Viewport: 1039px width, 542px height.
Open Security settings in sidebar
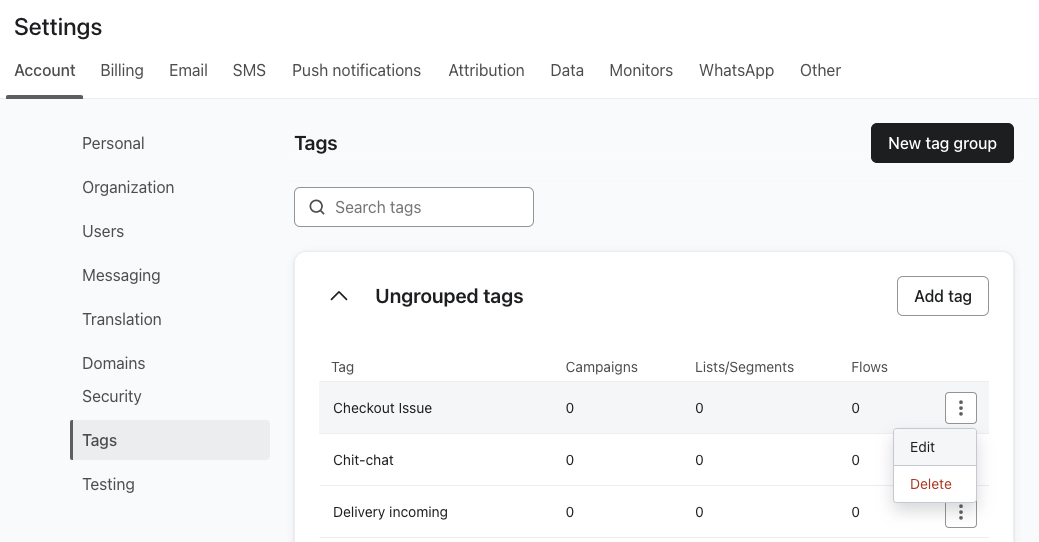click(112, 396)
